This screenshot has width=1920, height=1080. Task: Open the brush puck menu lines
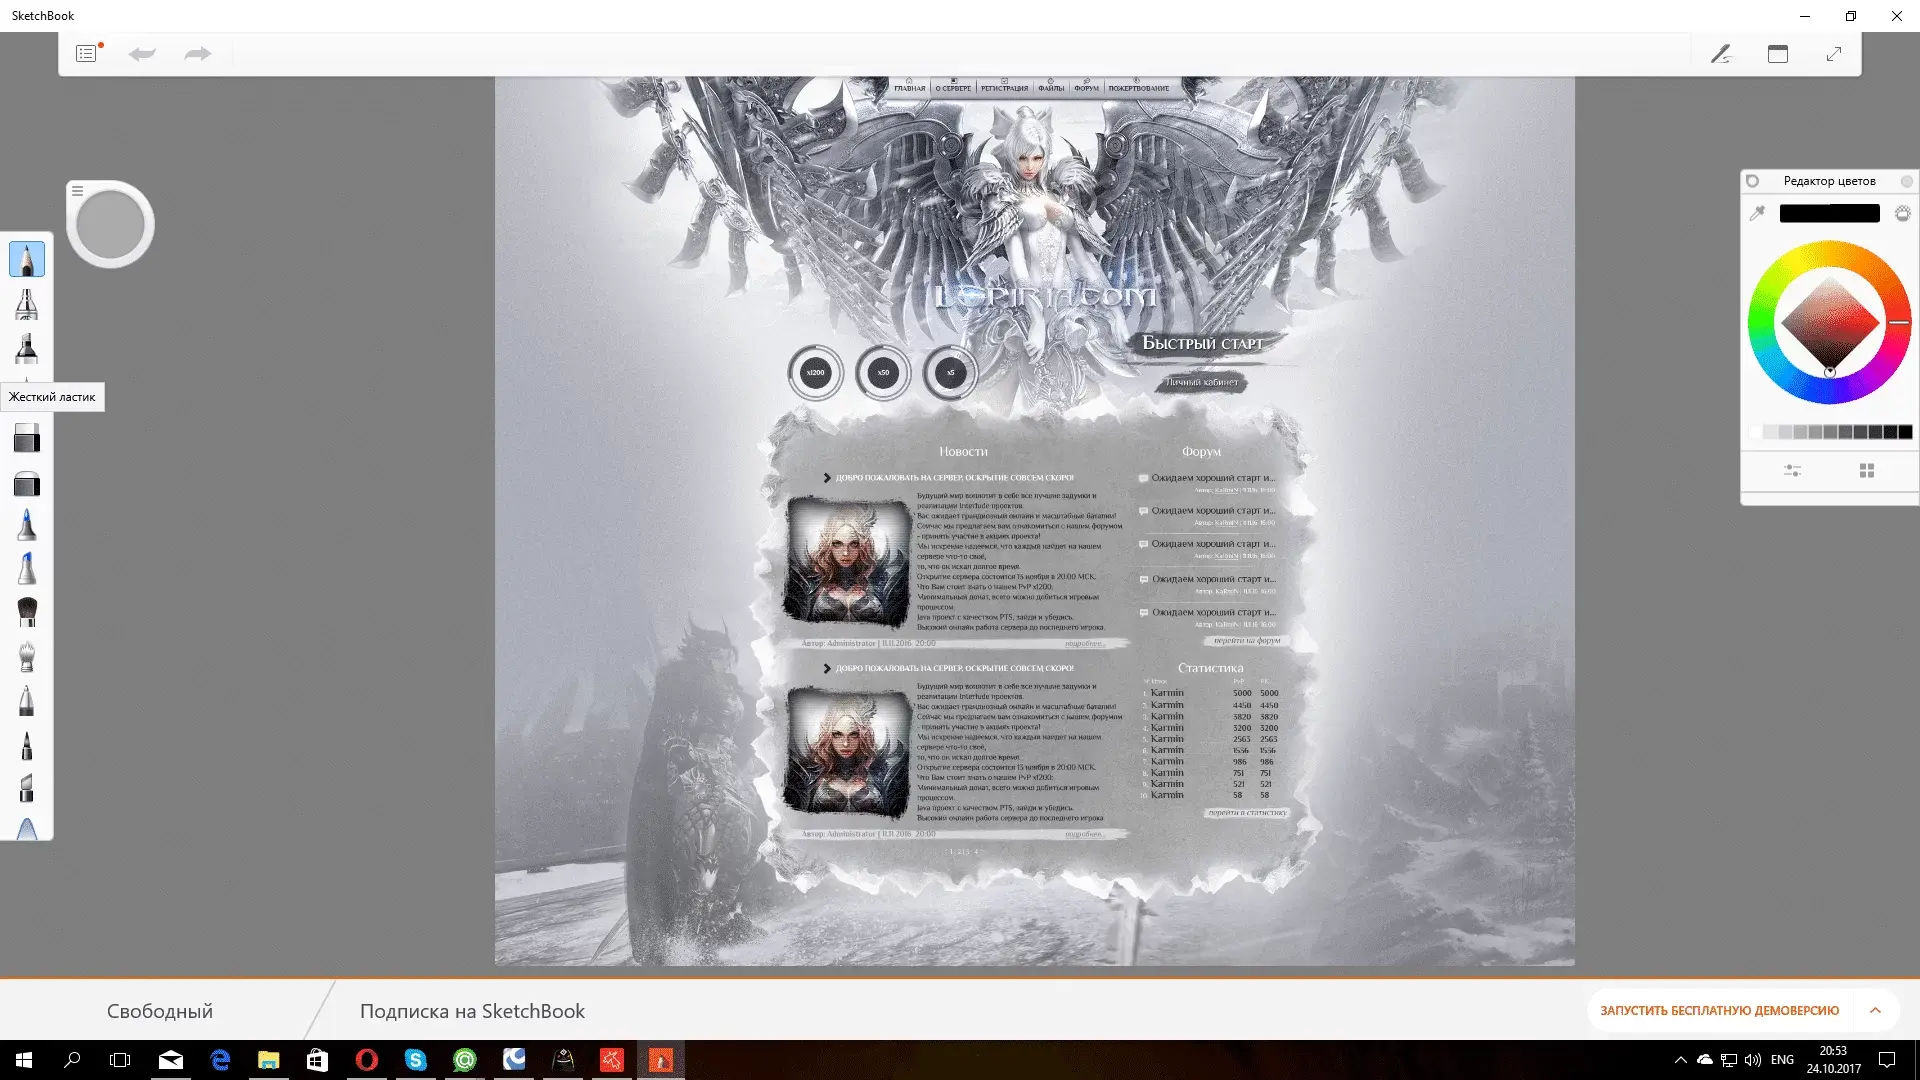(x=77, y=191)
